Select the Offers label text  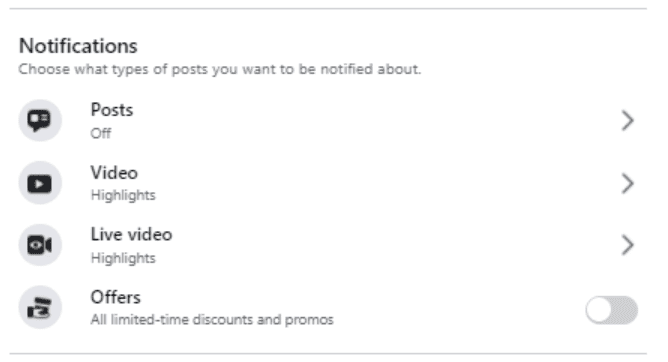115,297
